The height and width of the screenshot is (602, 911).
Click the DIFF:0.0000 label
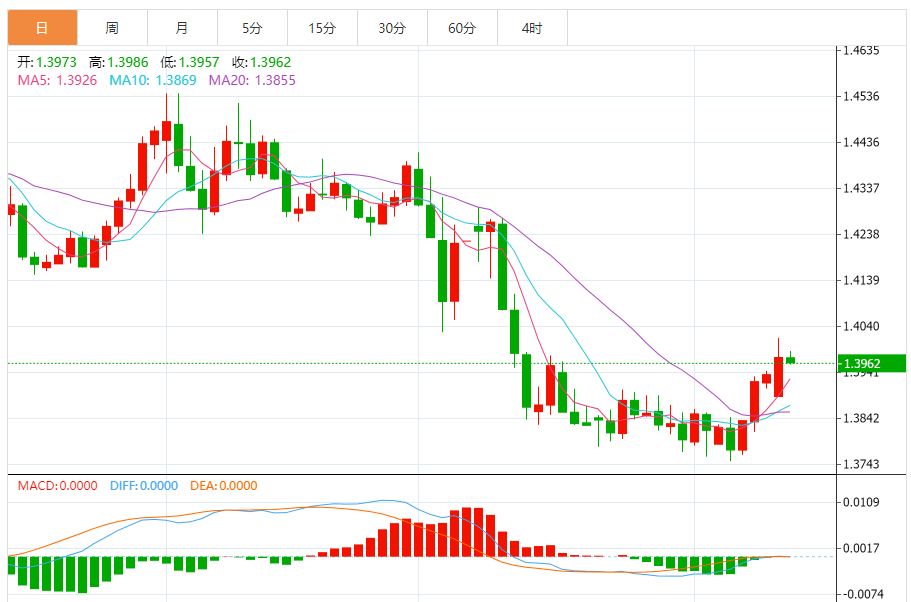tap(144, 486)
